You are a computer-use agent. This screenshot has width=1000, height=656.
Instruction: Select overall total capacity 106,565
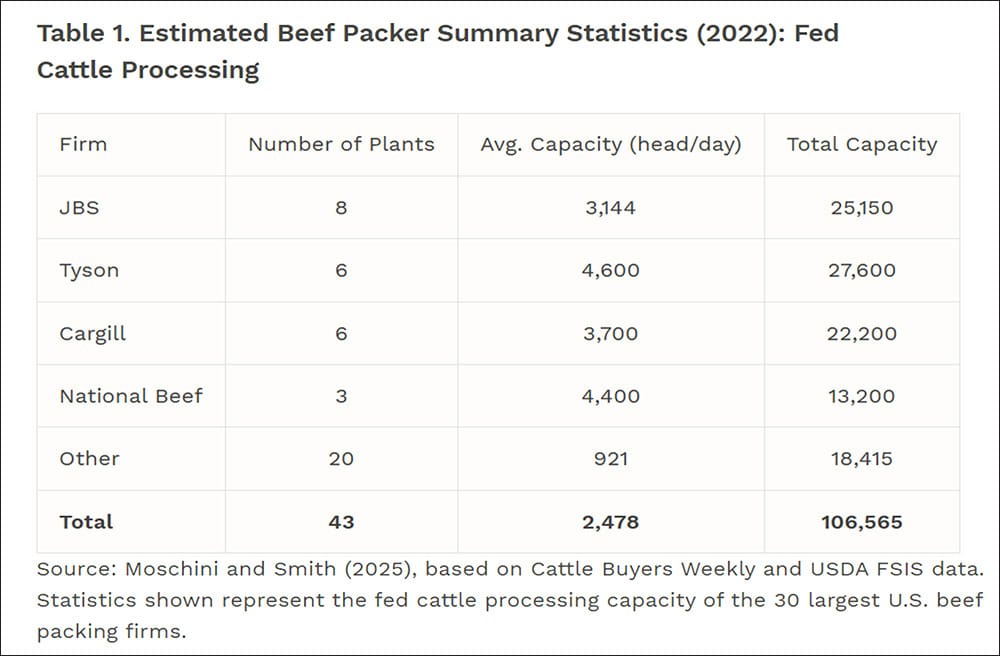862,522
